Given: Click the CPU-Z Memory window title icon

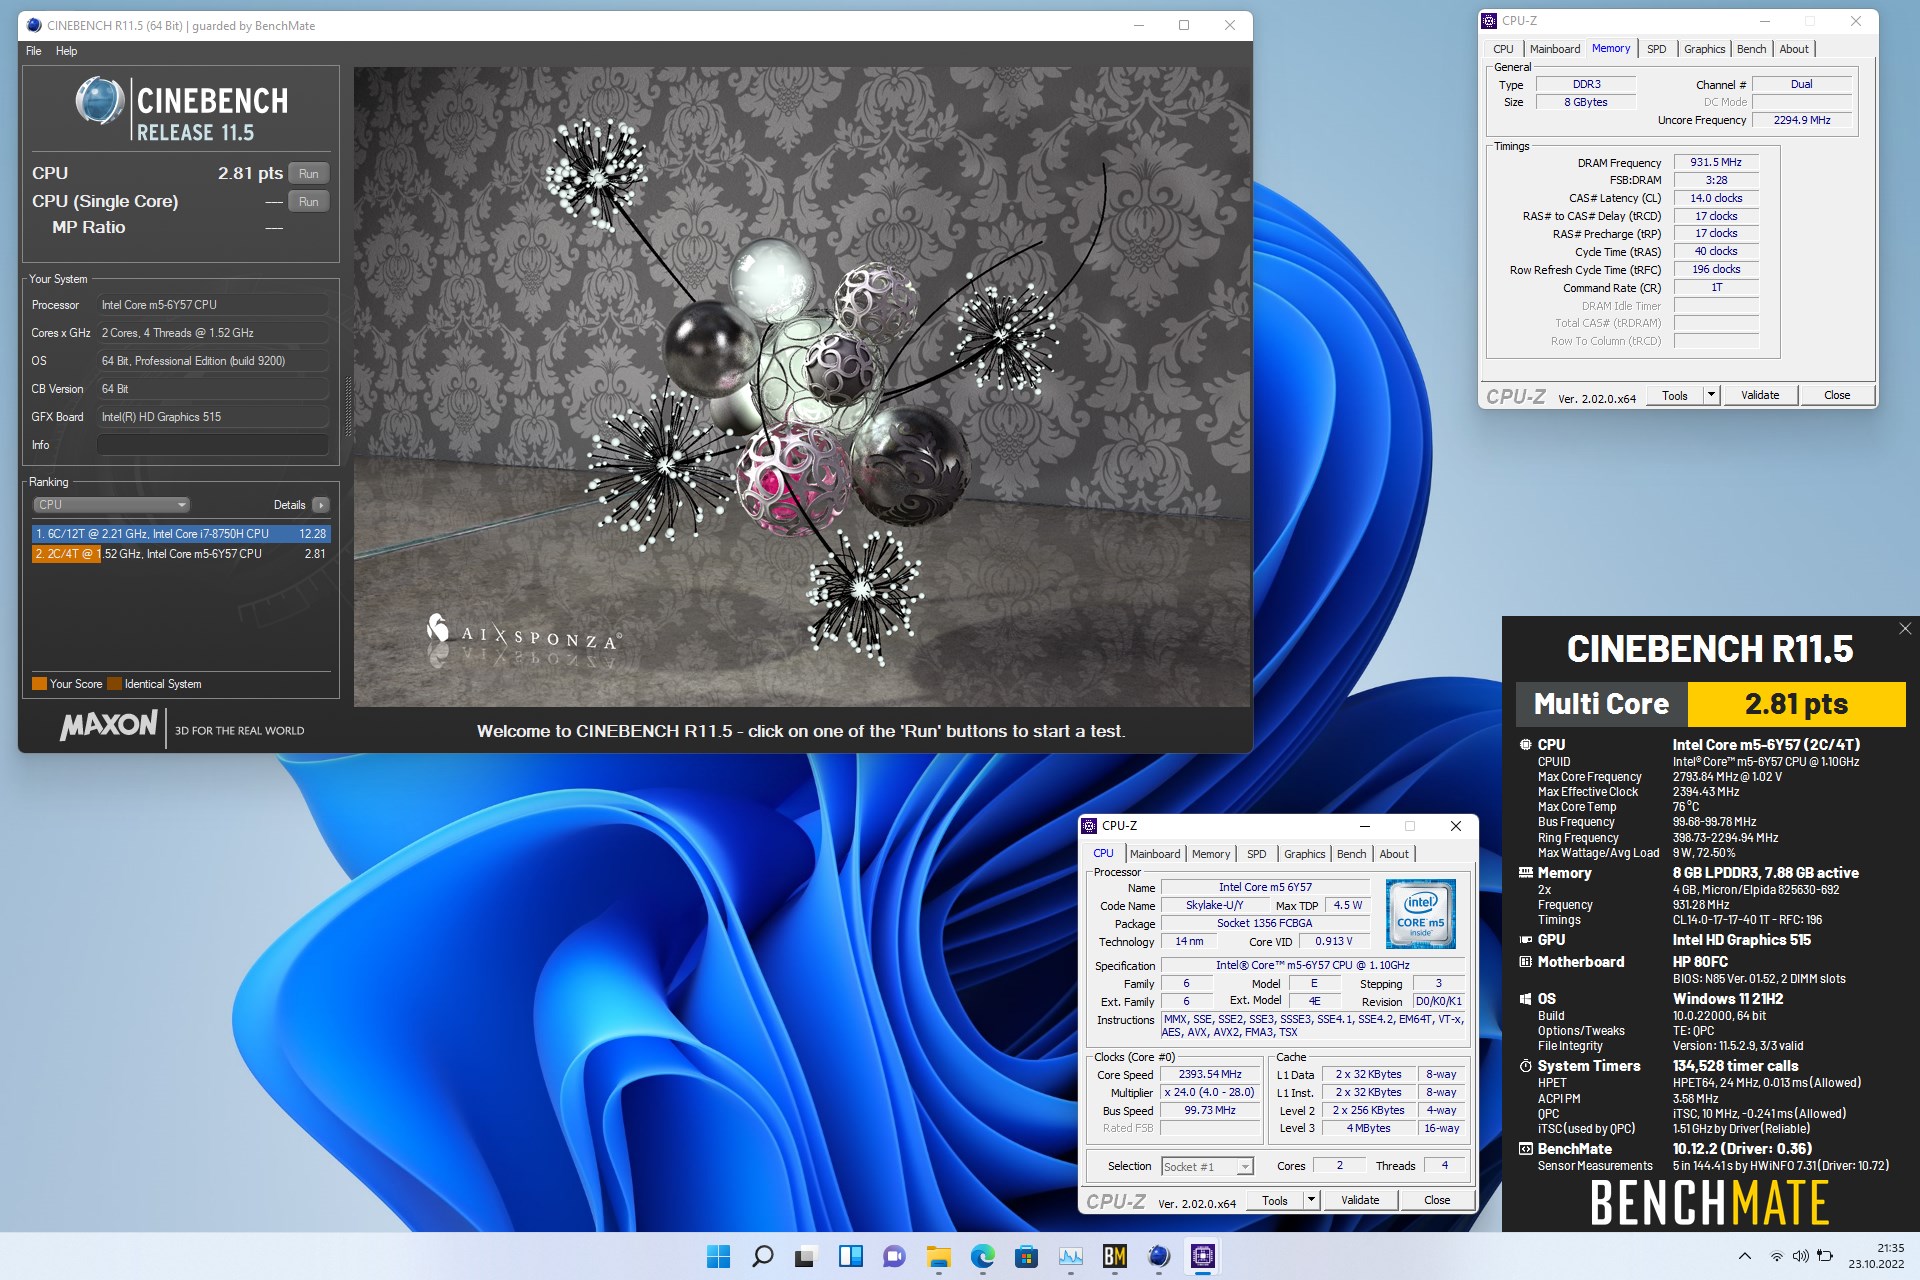Looking at the screenshot, I should point(1489,20).
